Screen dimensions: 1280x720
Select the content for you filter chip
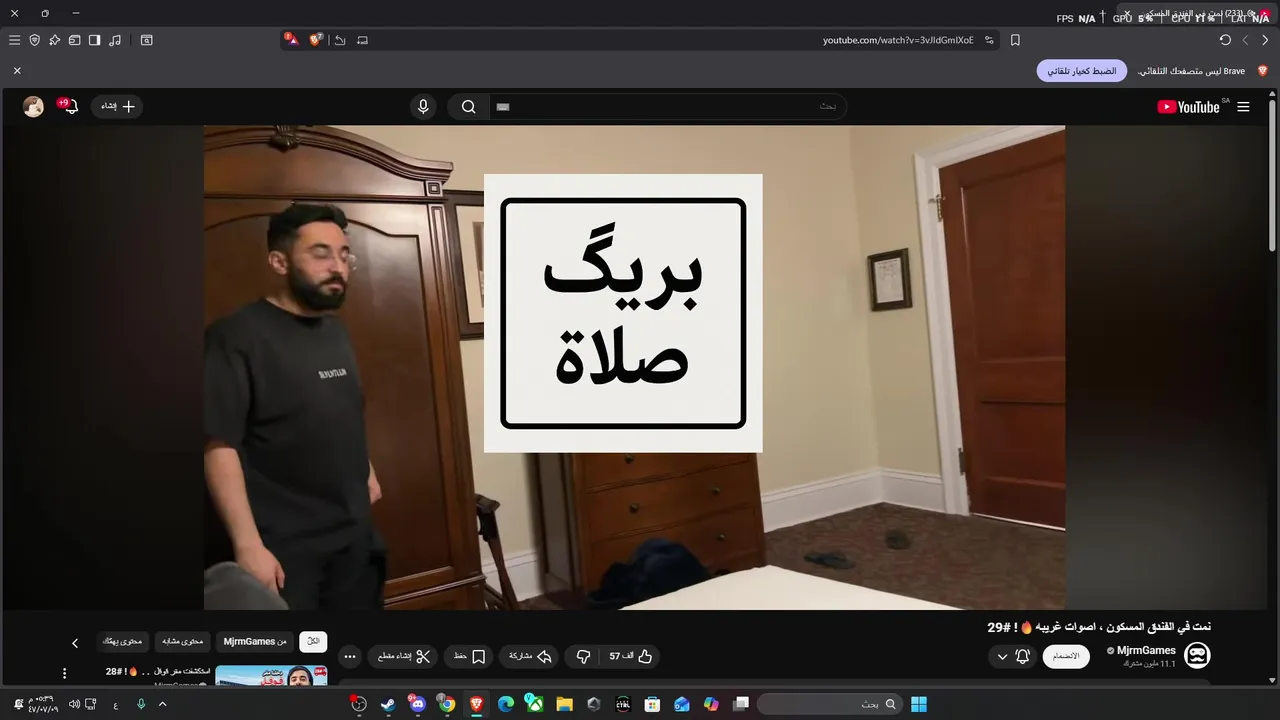pos(123,641)
